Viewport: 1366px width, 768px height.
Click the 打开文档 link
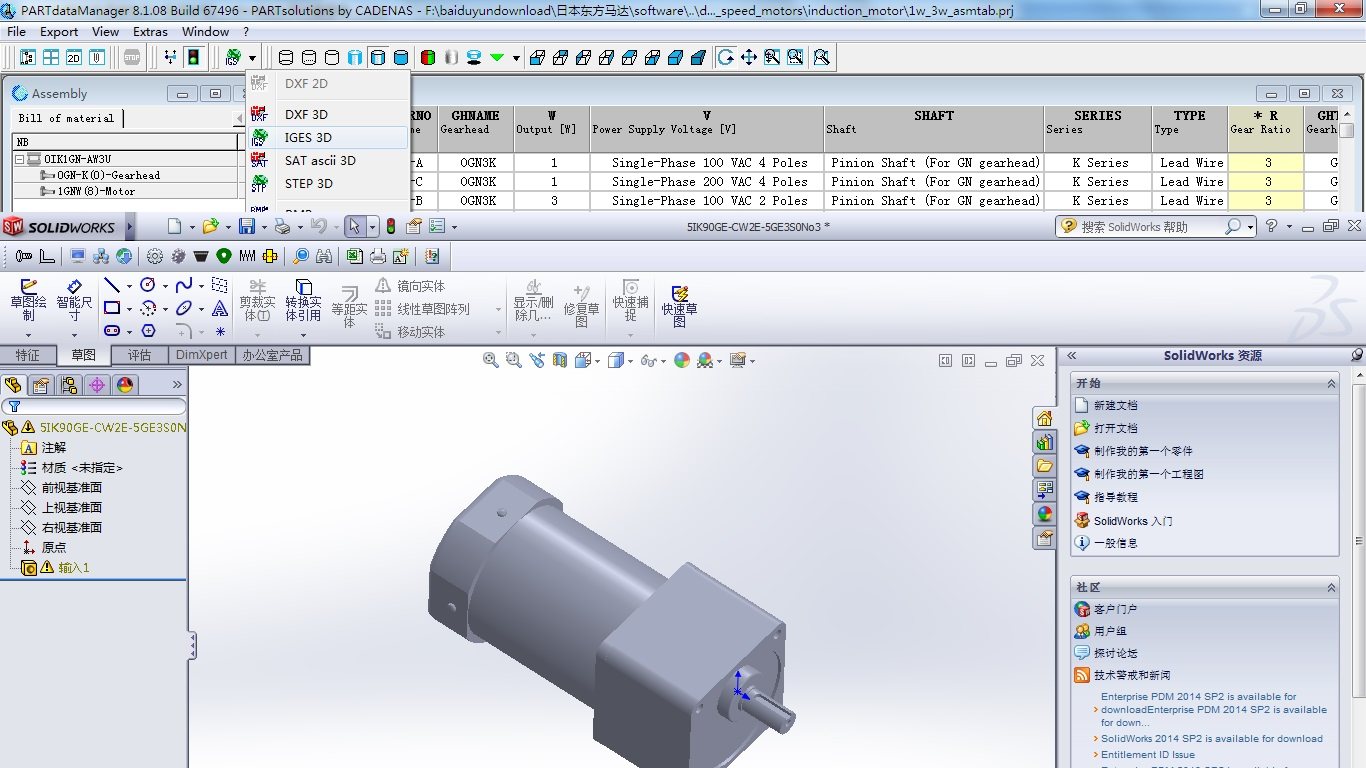(x=1115, y=428)
